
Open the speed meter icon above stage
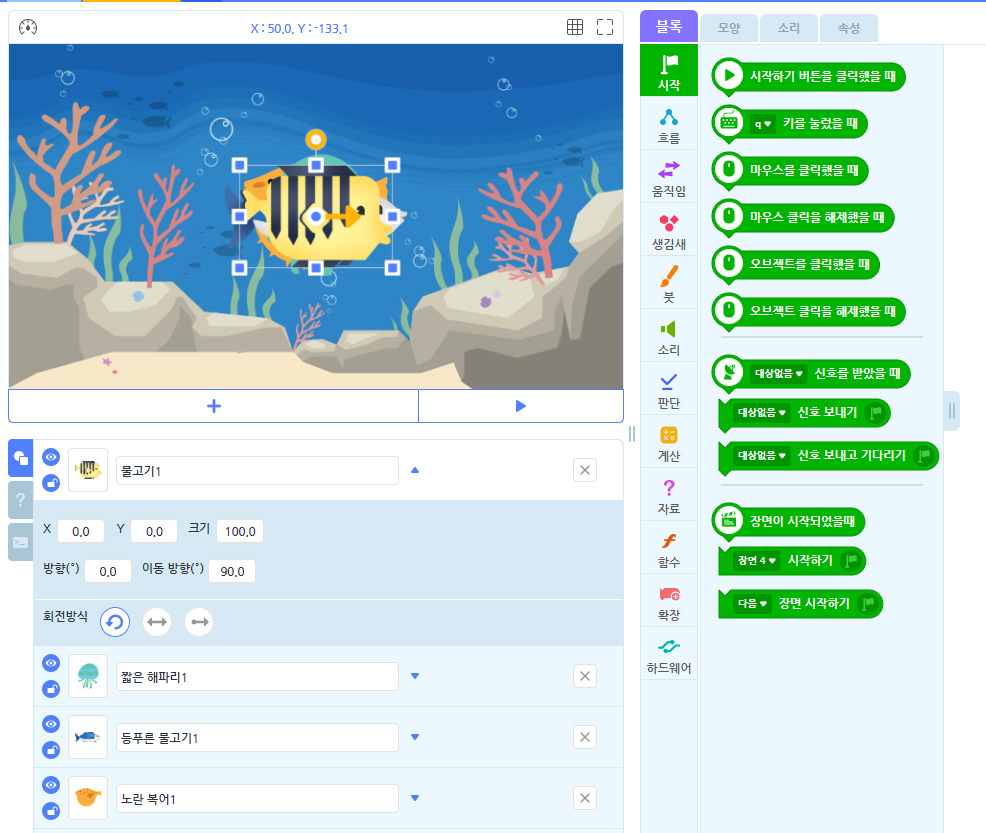pyautogui.click(x=28, y=27)
